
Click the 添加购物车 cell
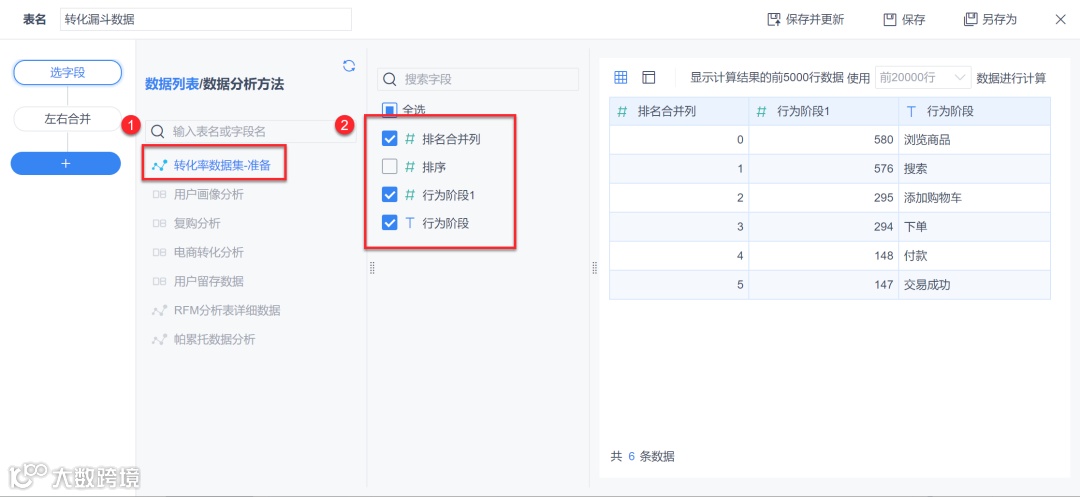coord(975,198)
